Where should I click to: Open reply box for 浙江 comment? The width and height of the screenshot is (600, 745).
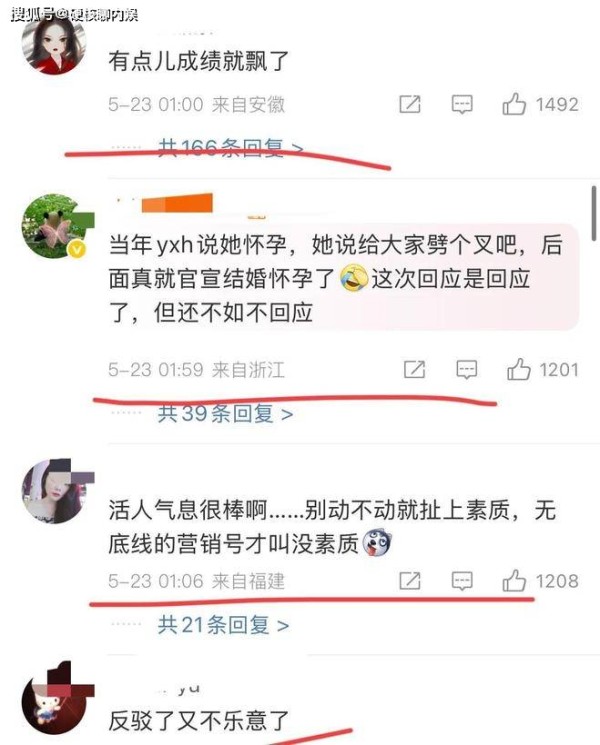[467, 369]
